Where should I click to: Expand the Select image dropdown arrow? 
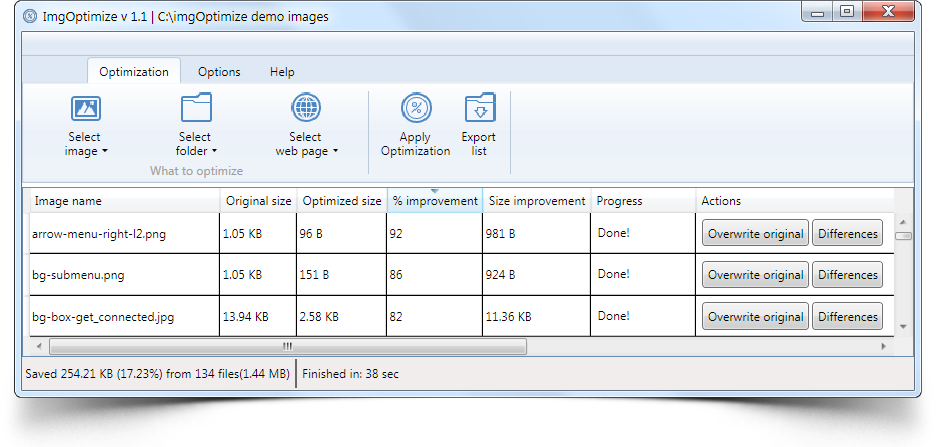pos(105,151)
